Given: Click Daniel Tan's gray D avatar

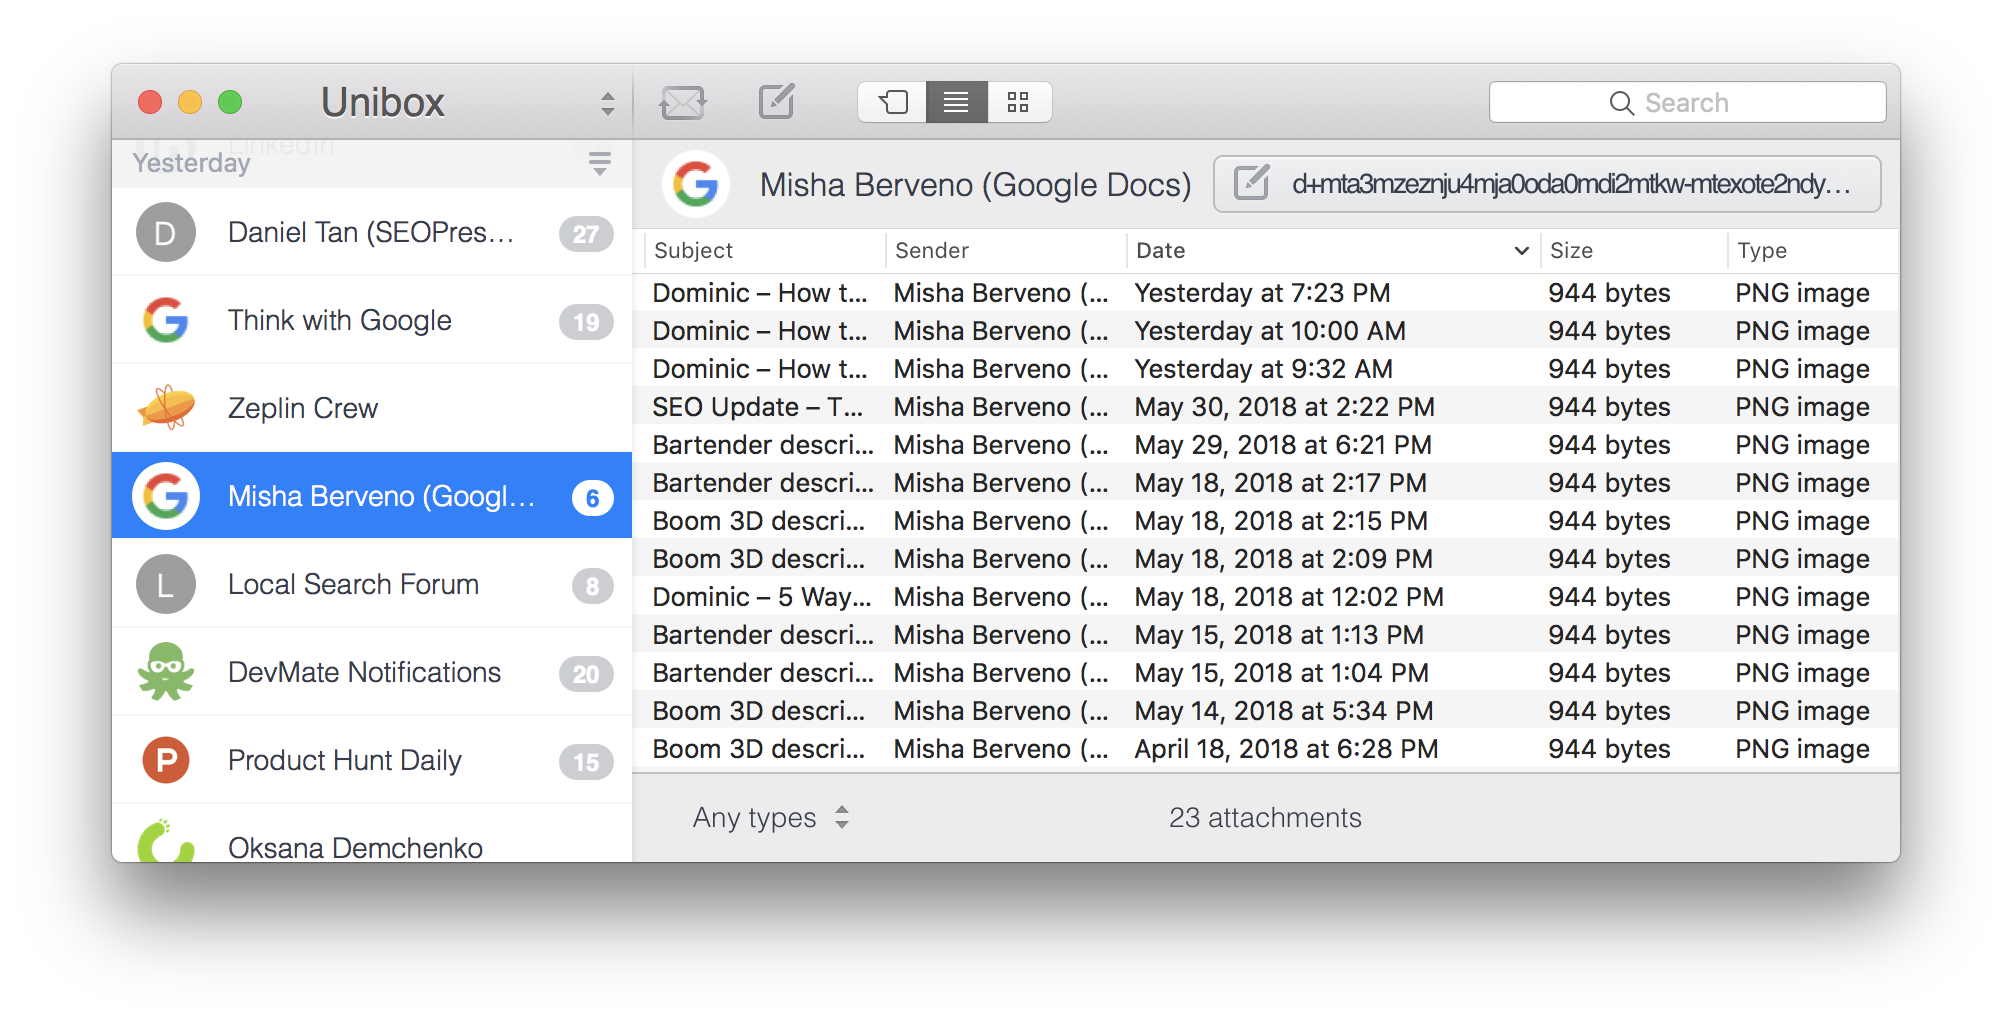Looking at the screenshot, I should click(166, 232).
